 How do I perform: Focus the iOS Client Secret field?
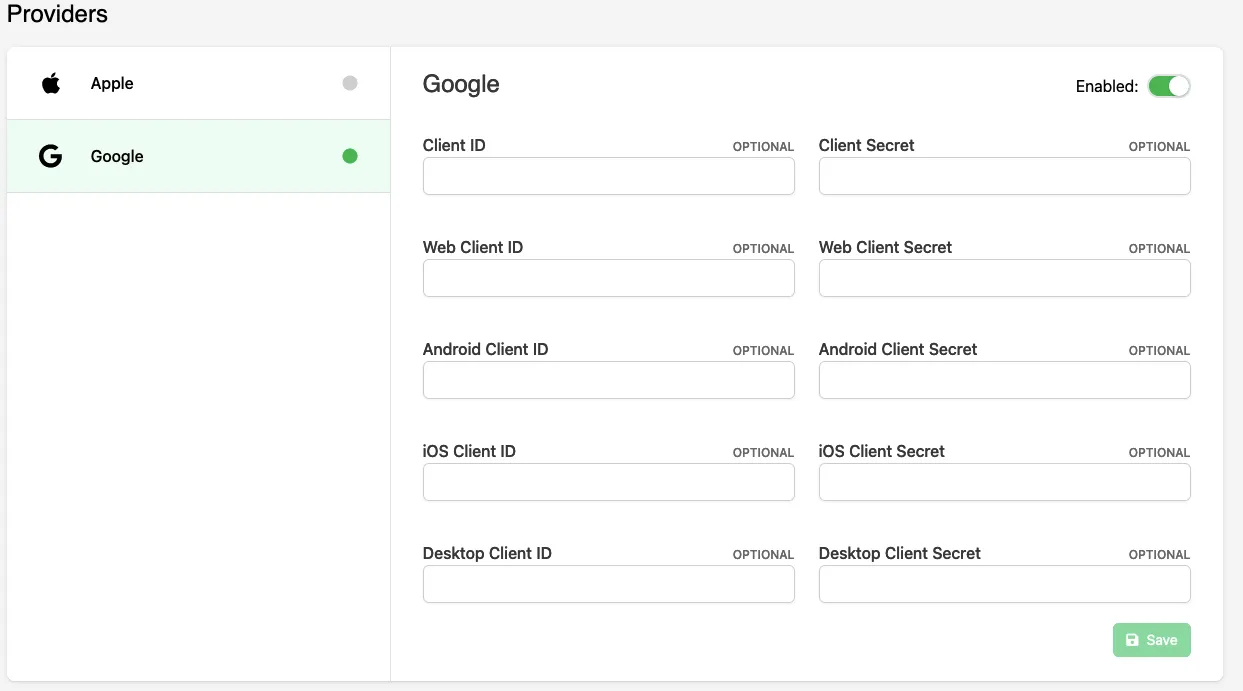point(1005,482)
